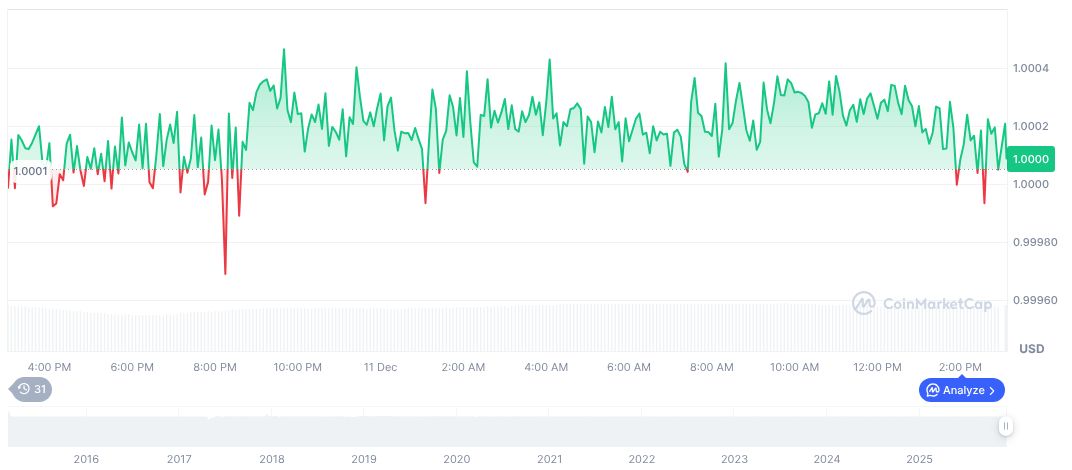This screenshot has height=470, width=1072.
Task: Open the Analyze panel
Action: pyautogui.click(x=961, y=390)
